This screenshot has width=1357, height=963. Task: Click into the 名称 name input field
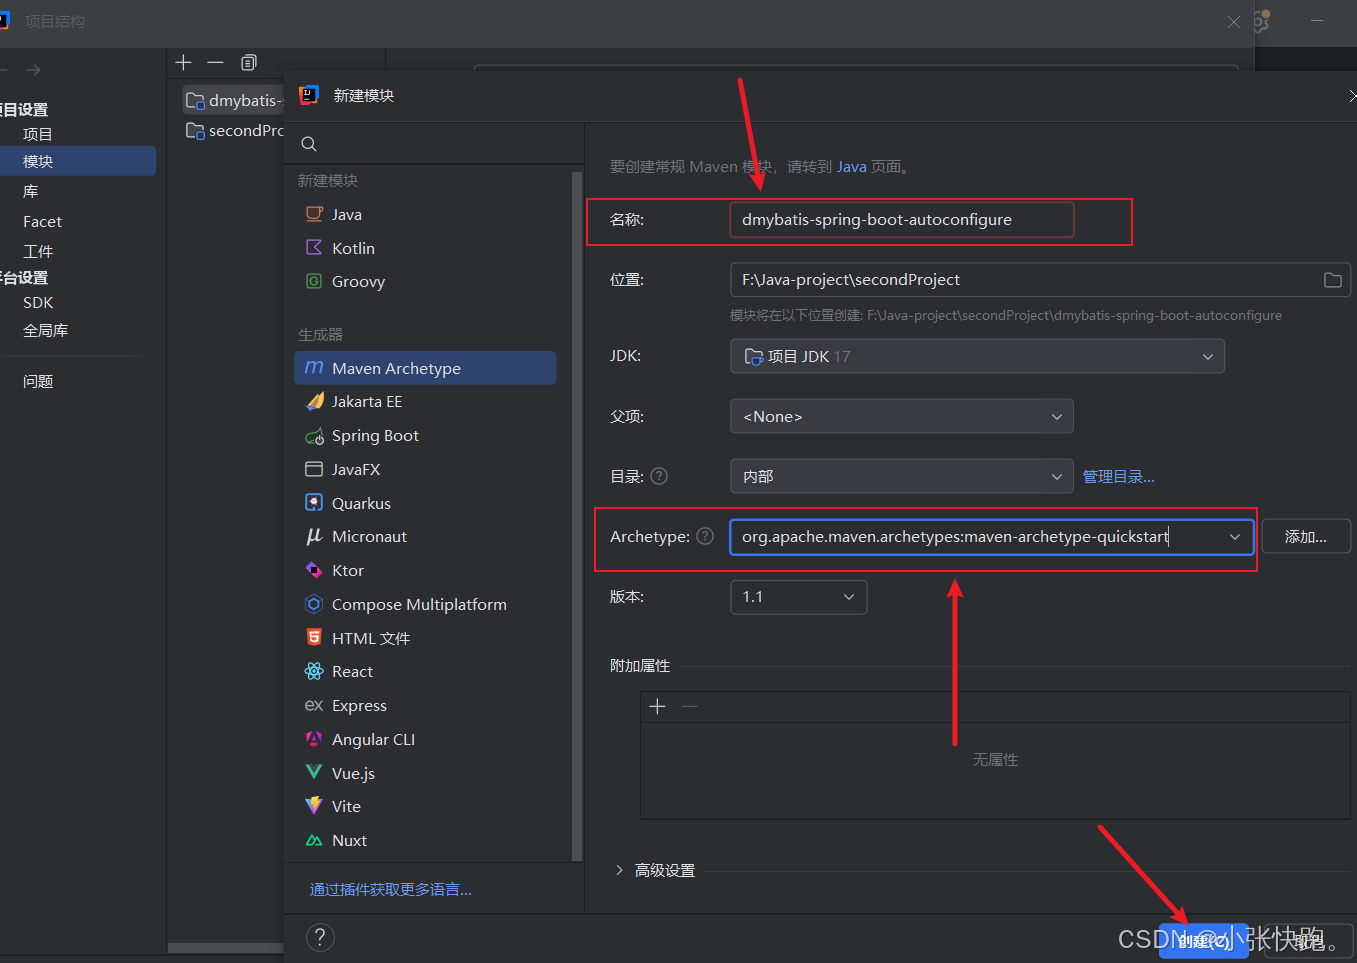[902, 220]
